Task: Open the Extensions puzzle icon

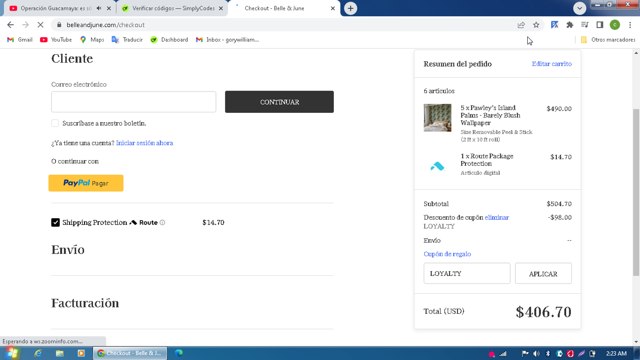Action: click(570, 25)
